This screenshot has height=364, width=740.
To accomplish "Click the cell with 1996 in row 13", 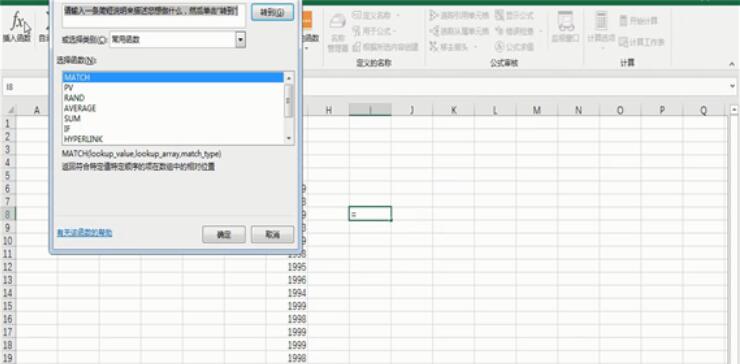I will coord(286,280).
